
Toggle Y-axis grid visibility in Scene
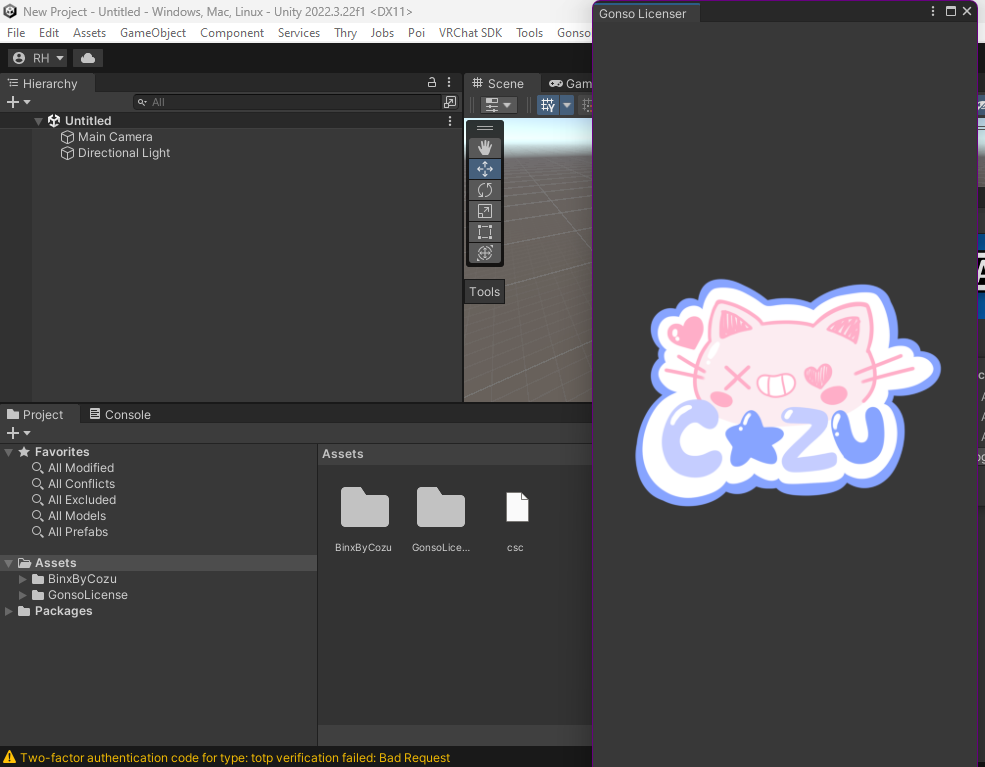[x=548, y=105]
